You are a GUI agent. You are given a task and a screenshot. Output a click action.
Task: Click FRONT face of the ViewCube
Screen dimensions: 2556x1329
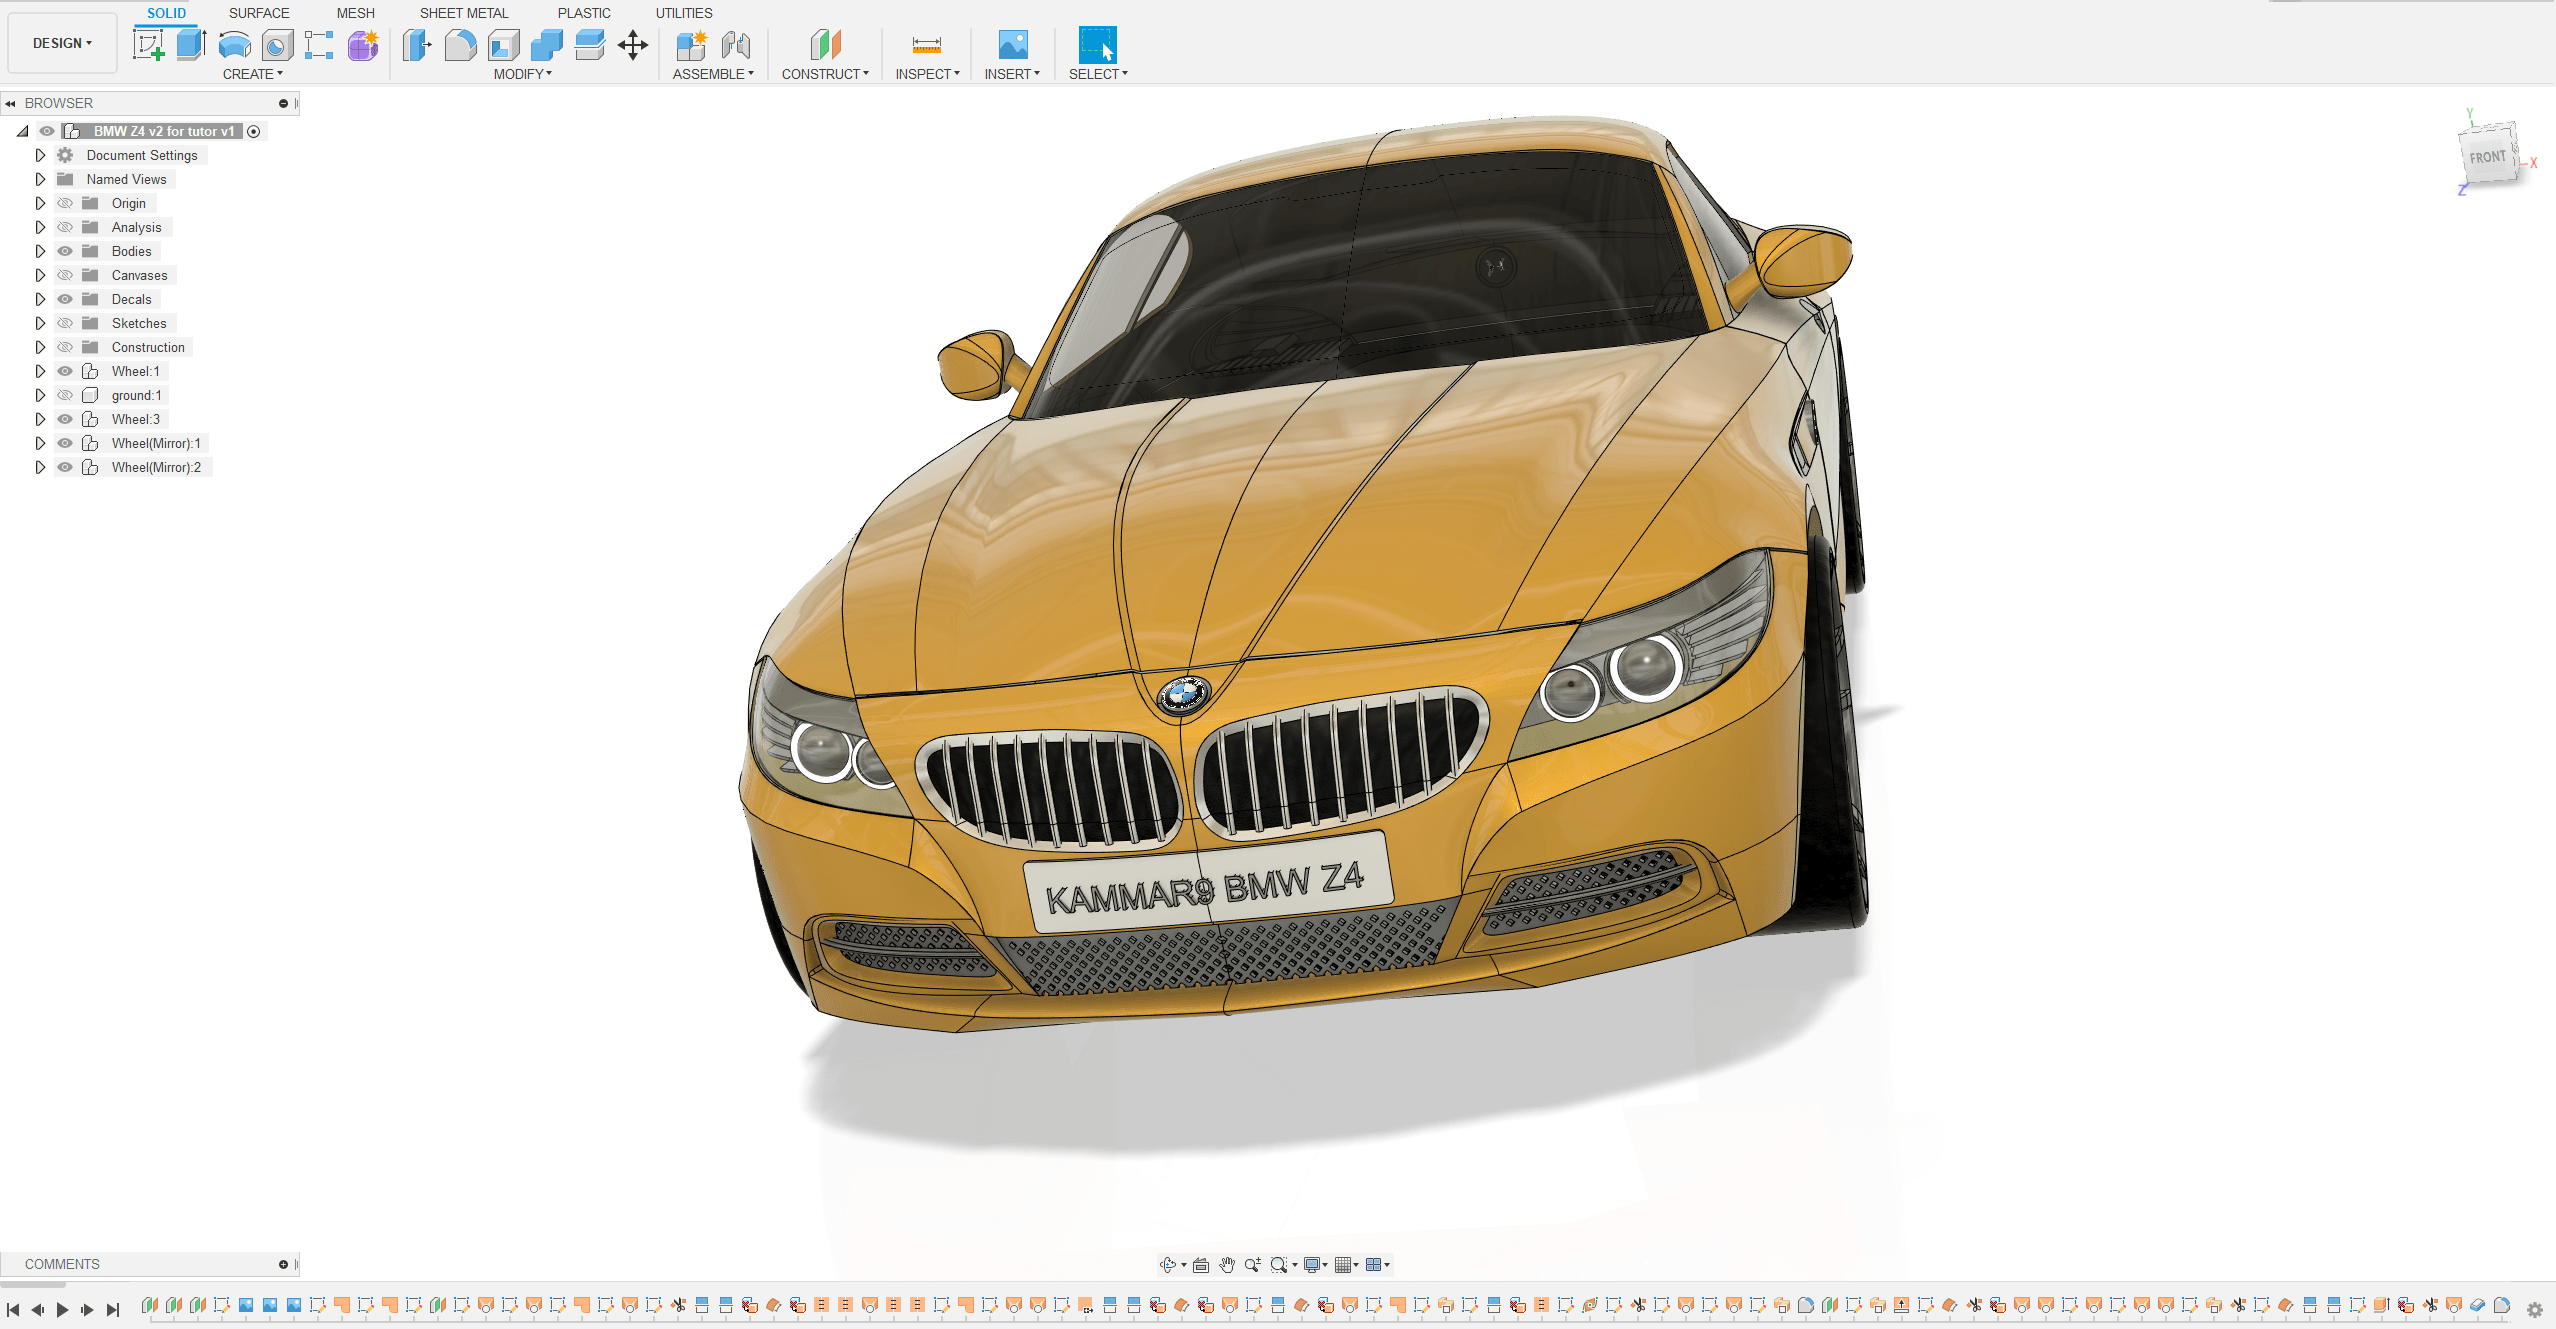[x=2488, y=157]
